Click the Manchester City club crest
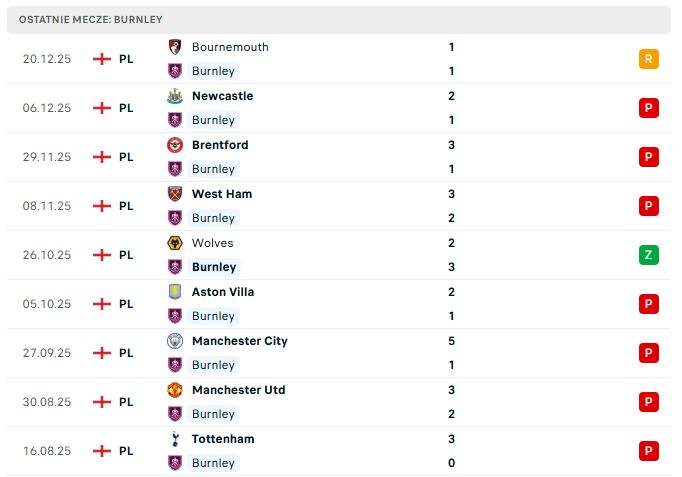The height and width of the screenshot is (477, 682). (175, 341)
